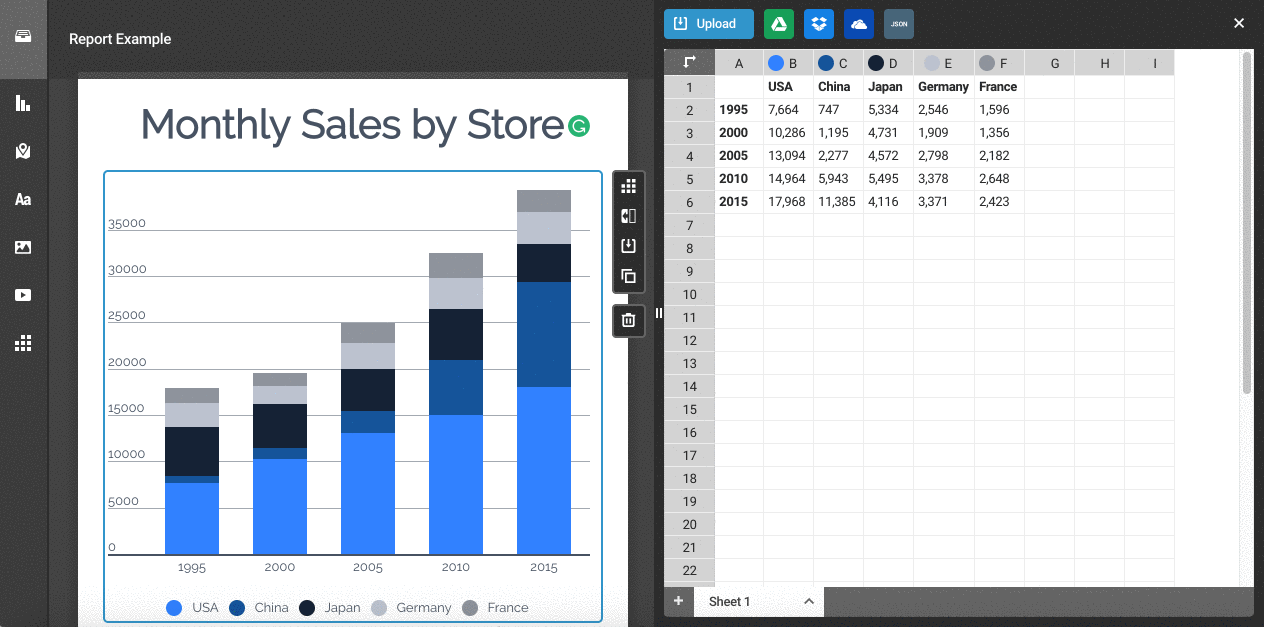Screen dimensions: 1264x627
Task: Change column C series color swatch
Action: click(826, 63)
